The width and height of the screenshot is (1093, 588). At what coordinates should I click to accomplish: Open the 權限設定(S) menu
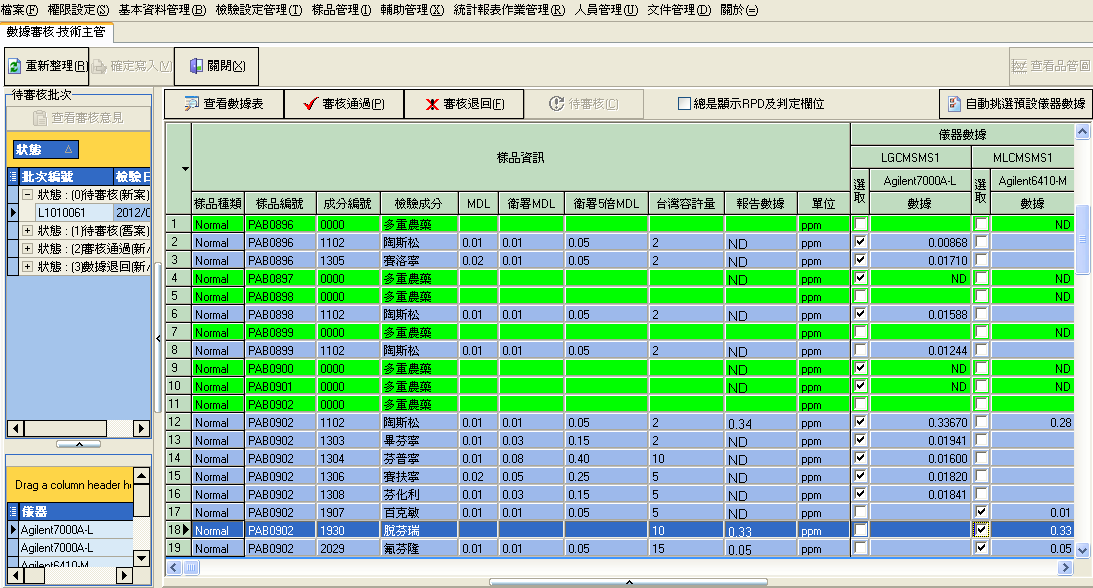[78, 10]
